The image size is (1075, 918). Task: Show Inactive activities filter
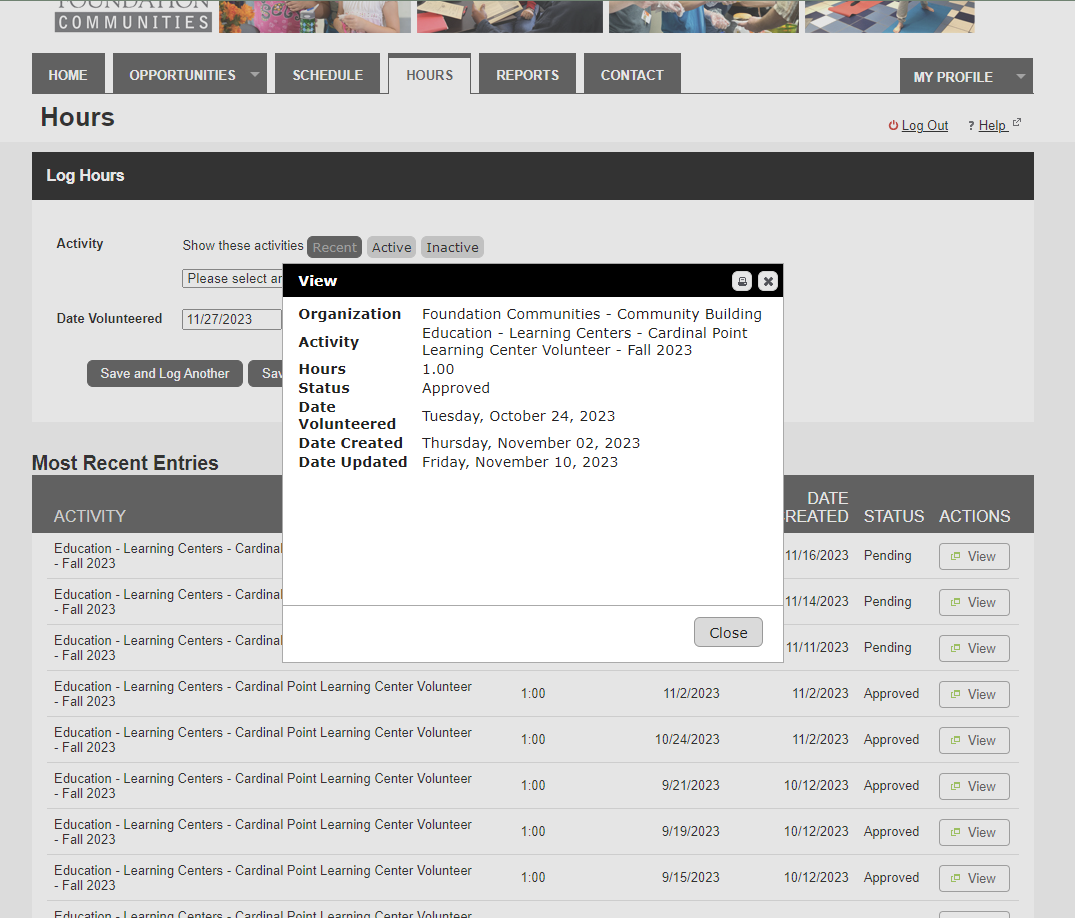(452, 247)
